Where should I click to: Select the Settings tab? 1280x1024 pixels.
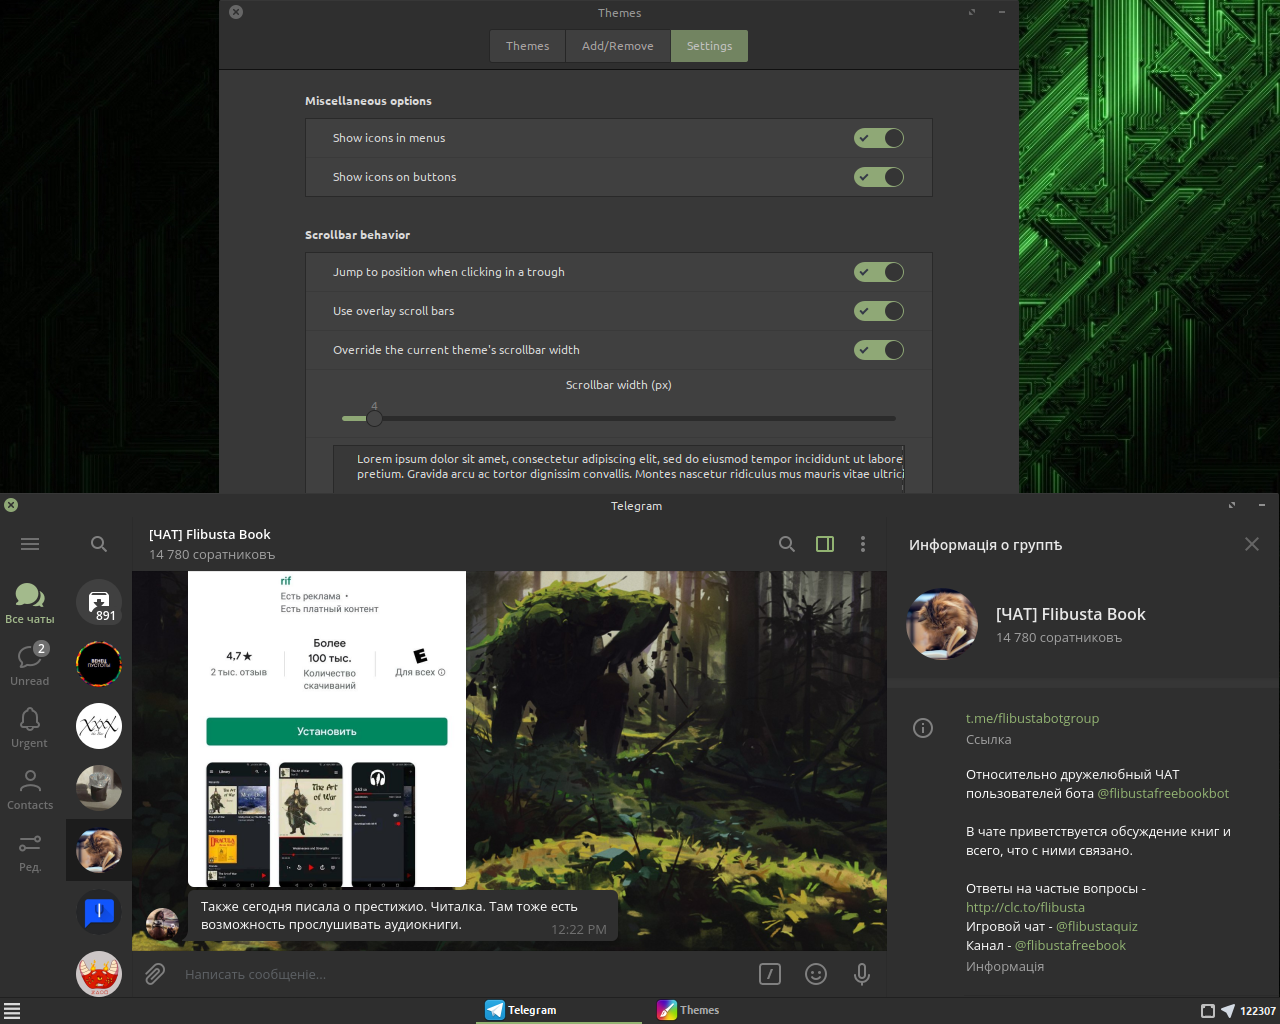[x=709, y=46]
